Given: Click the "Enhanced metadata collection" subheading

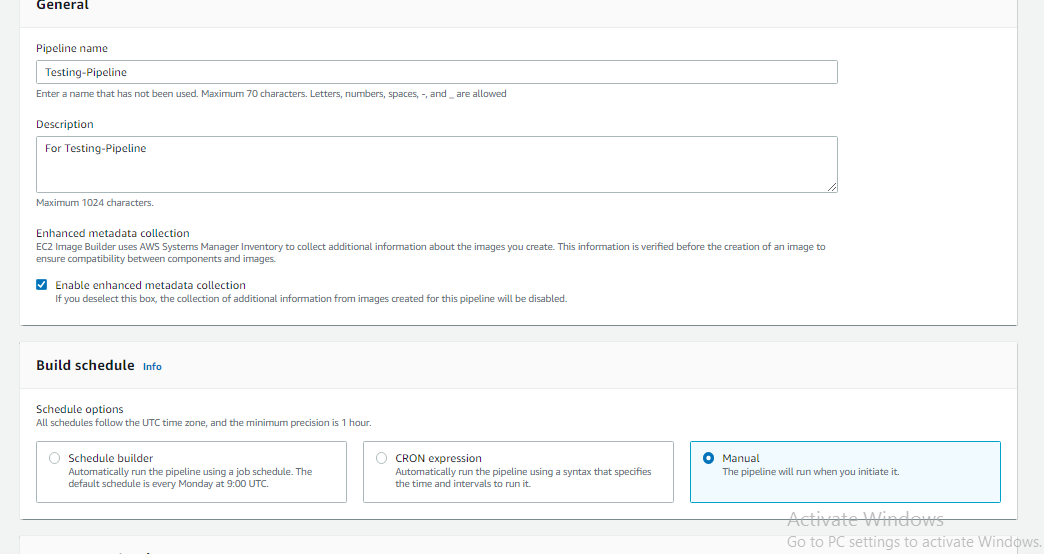Looking at the screenshot, I should coord(113,233).
